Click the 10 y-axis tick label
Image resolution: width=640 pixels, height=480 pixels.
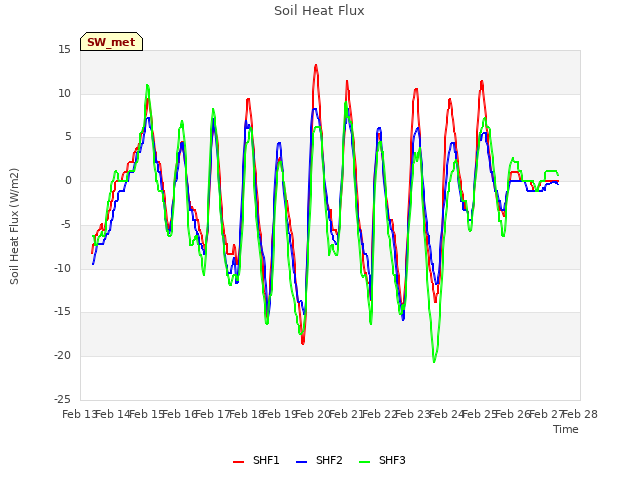[x=64, y=93]
